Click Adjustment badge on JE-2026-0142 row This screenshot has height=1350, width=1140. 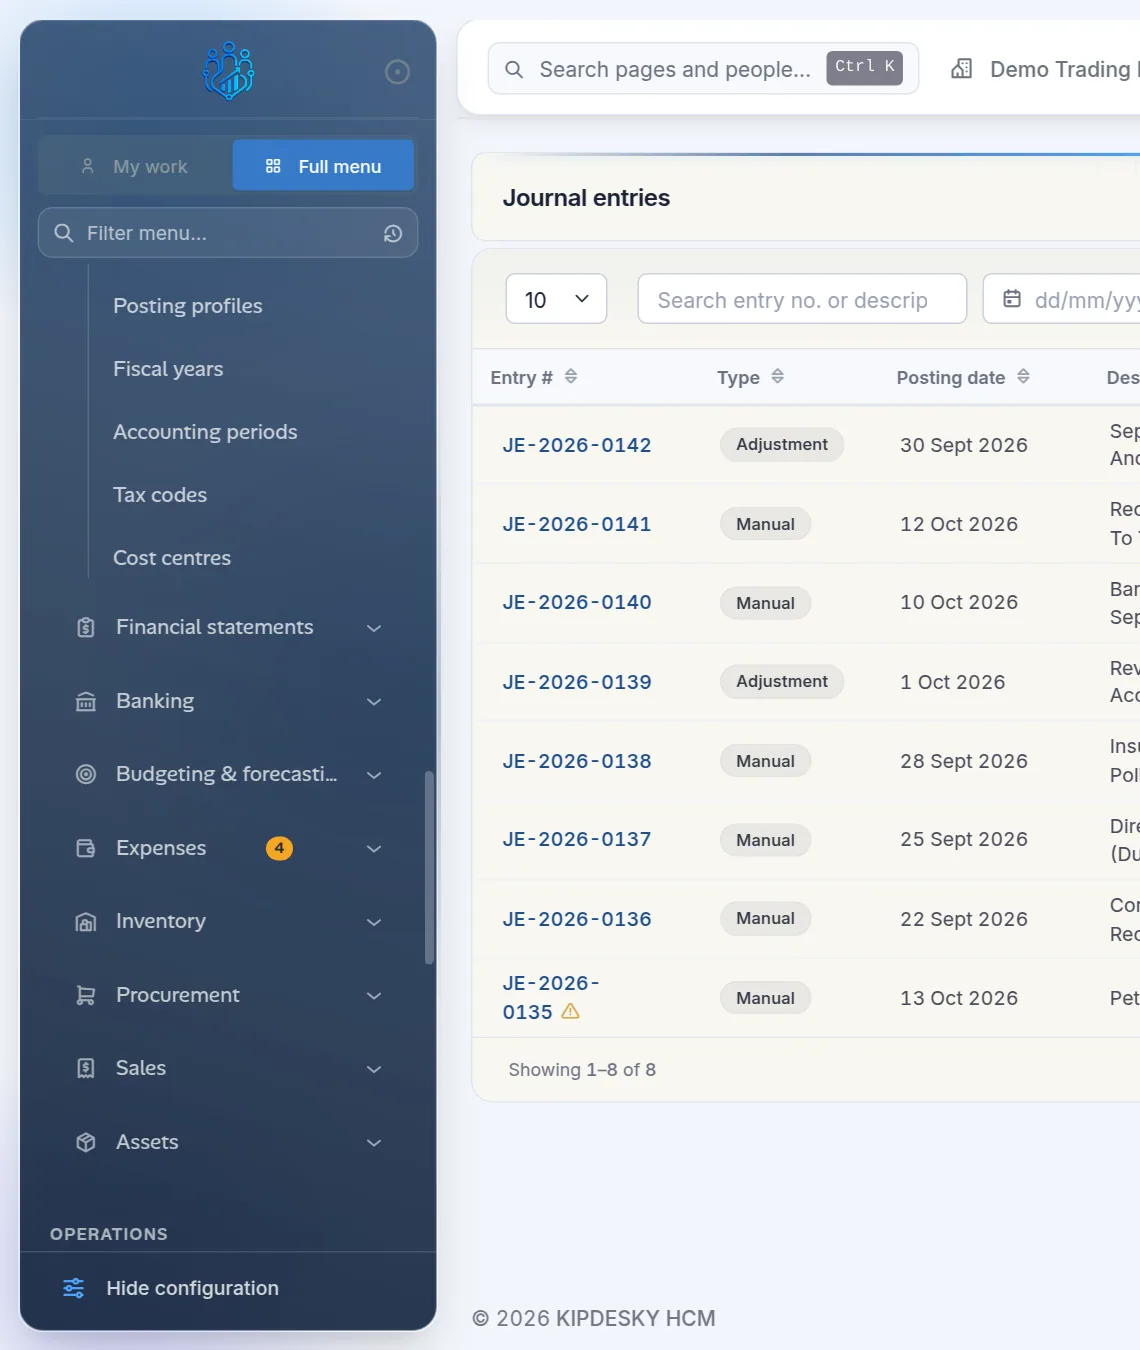(x=782, y=445)
